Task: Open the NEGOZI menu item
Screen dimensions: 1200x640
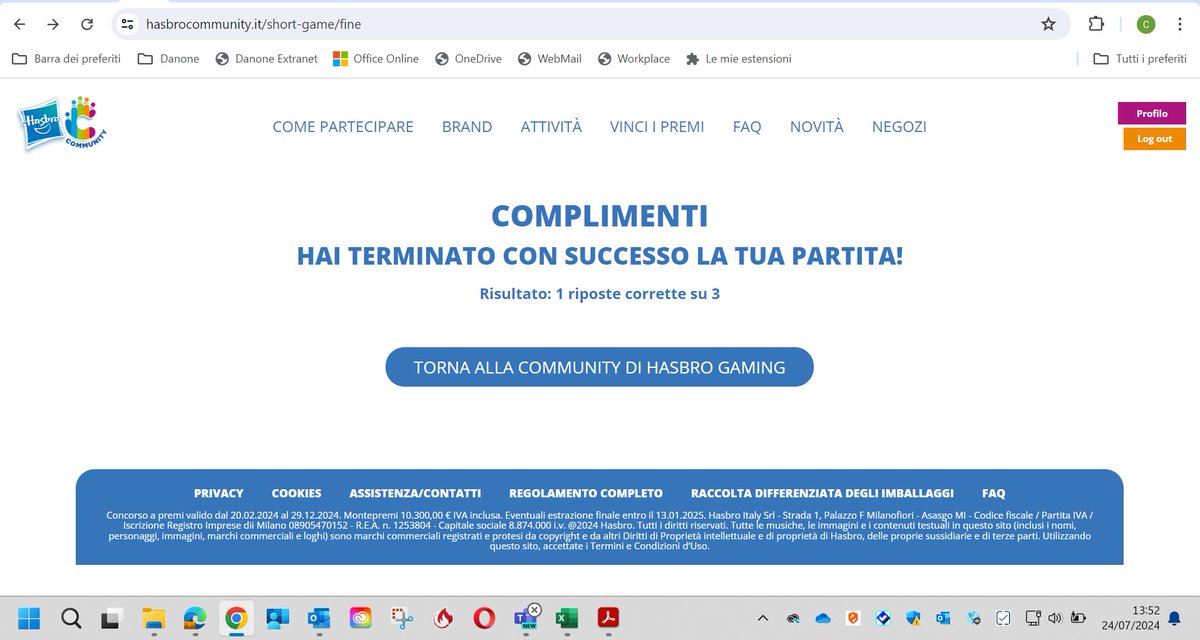Action: point(899,127)
